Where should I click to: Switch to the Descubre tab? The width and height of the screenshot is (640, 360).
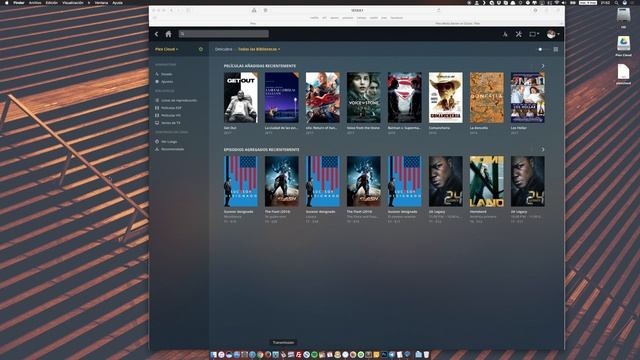click(223, 49)
